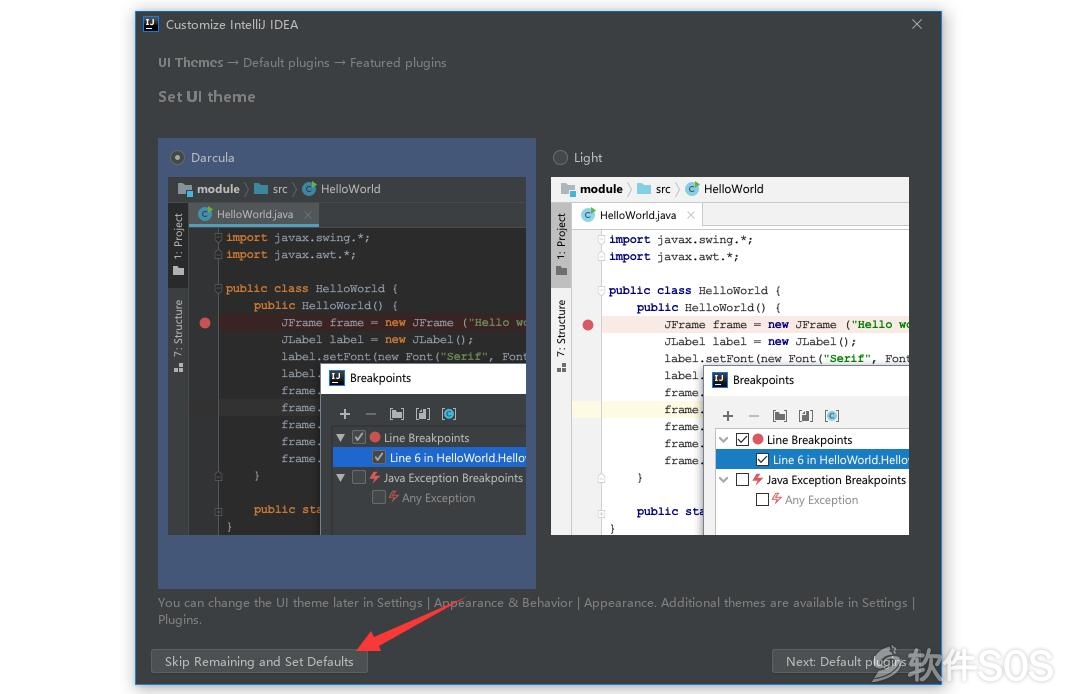Toggle Line 6 checkbox in Darcula preview
This screenshot has width=1069, height=694.
click(379, 457)
